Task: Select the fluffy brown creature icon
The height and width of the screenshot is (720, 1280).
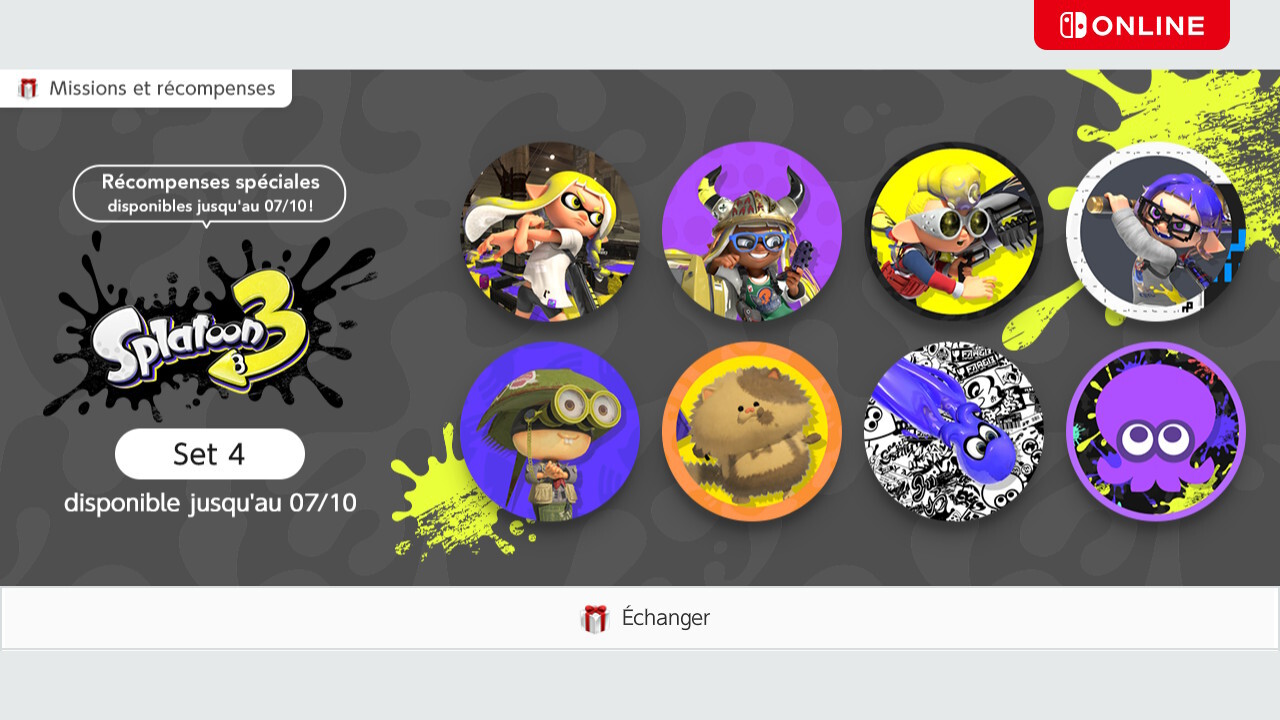Action: (752, 431)
